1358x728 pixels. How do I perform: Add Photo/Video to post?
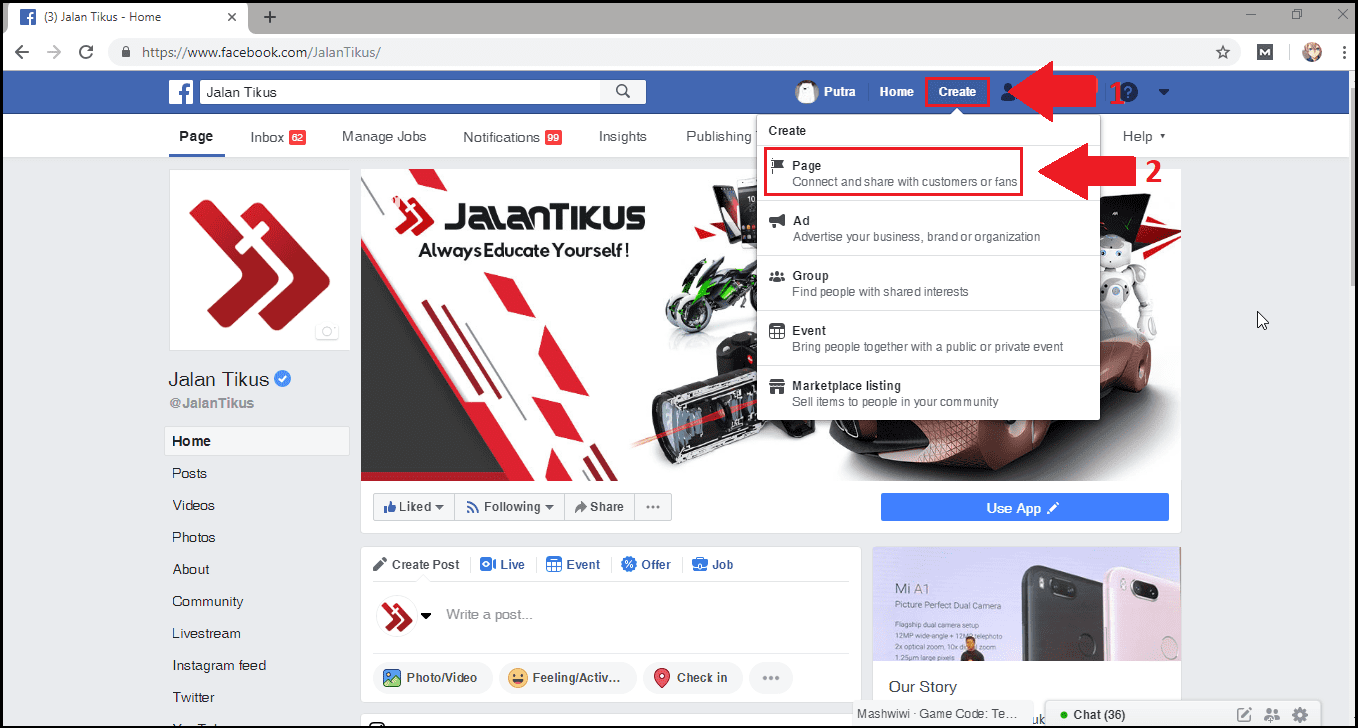click(x=433, y=678)
